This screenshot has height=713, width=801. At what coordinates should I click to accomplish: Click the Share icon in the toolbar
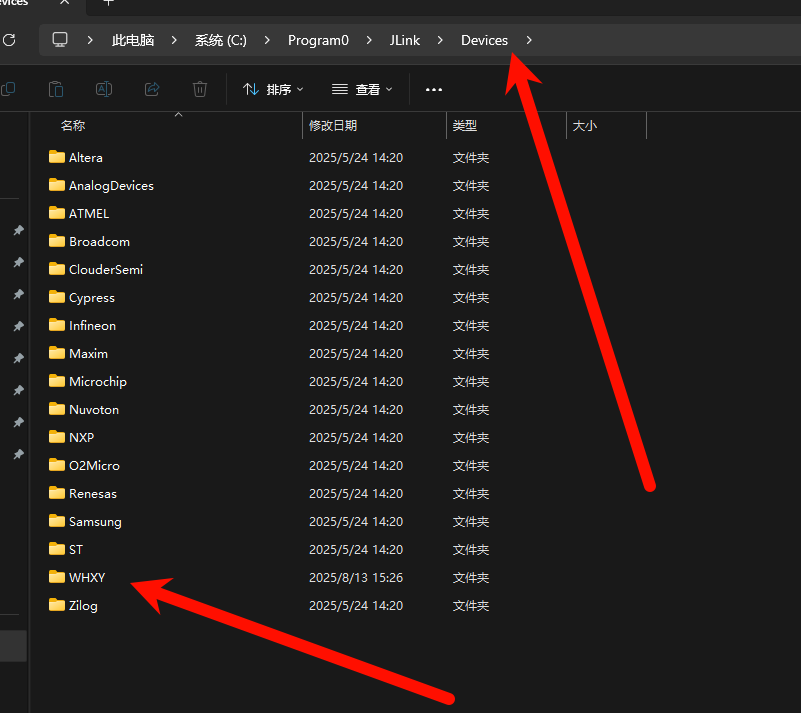pos(152,89)
